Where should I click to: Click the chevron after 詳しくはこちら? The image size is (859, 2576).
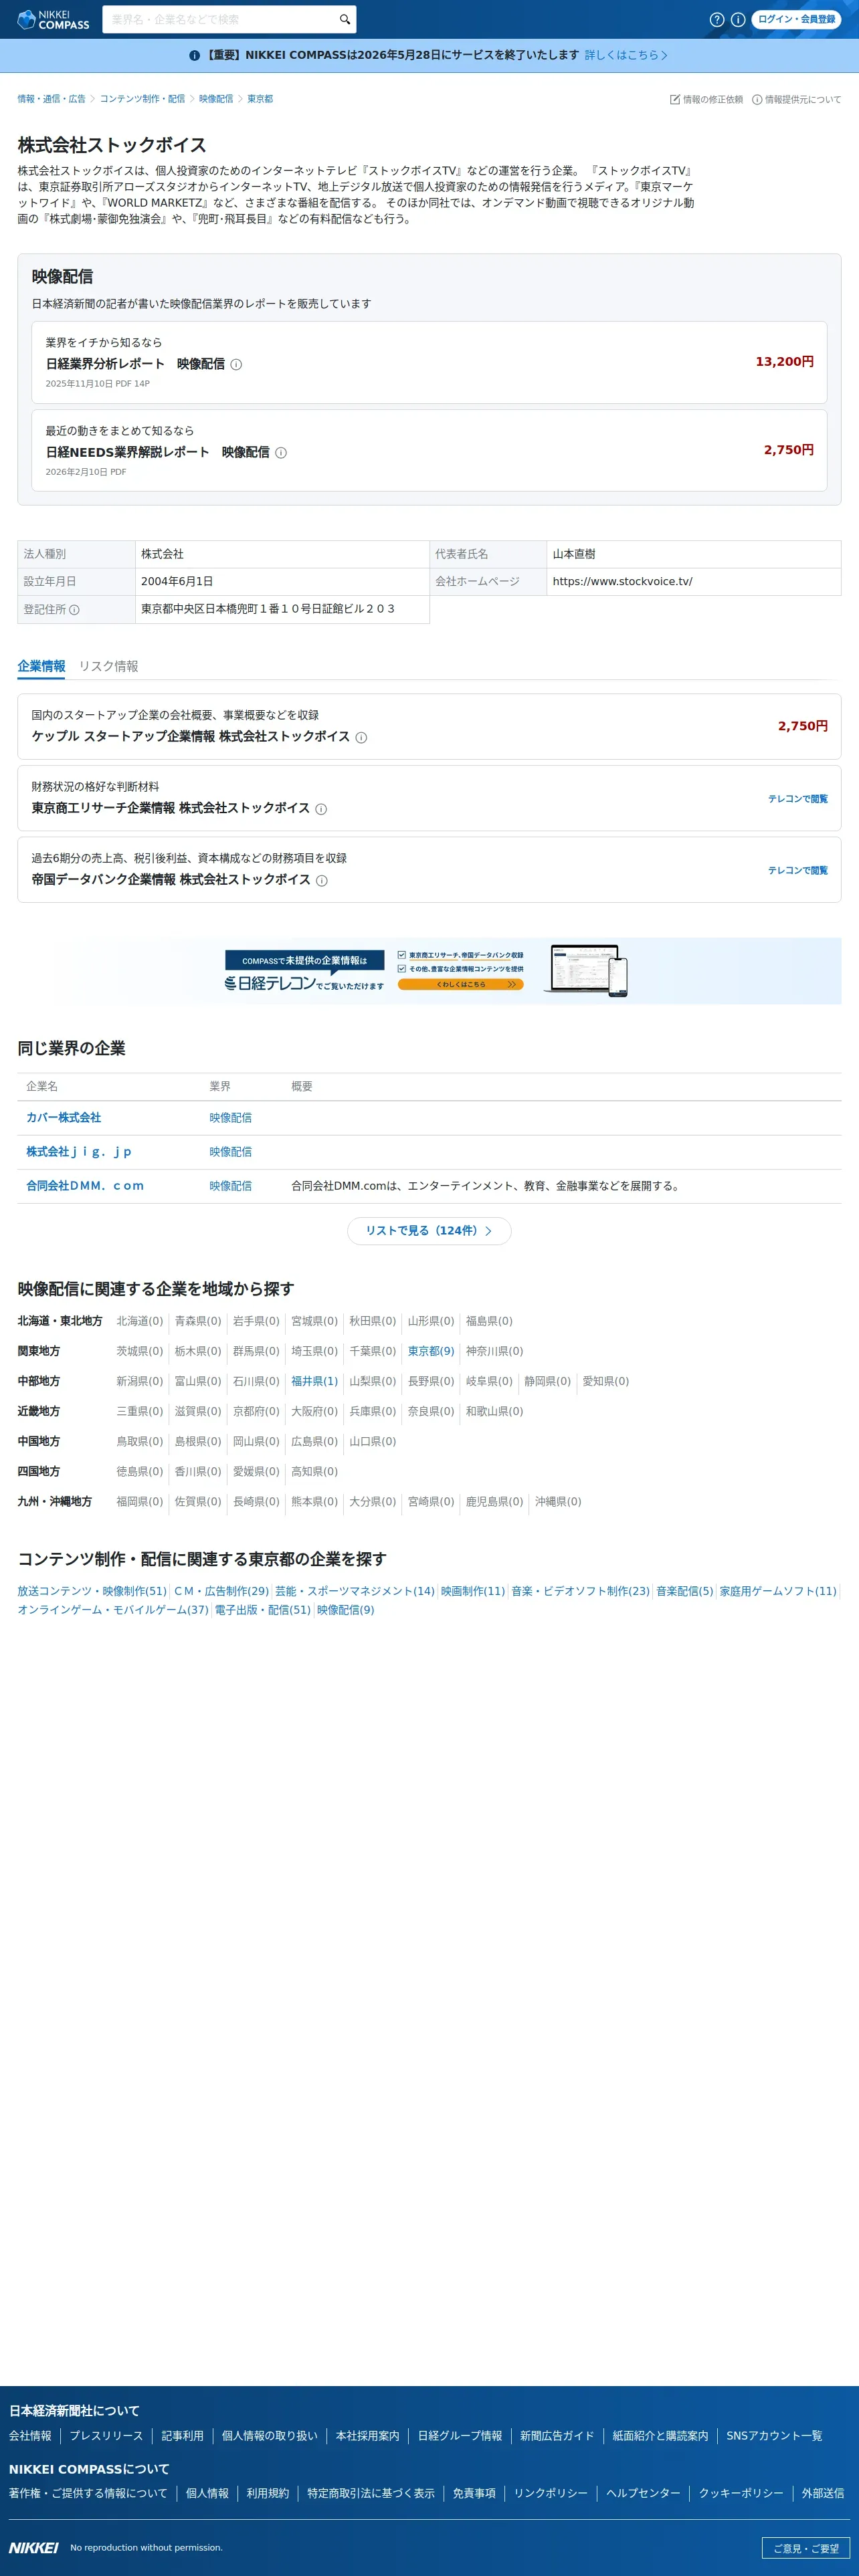664,56
